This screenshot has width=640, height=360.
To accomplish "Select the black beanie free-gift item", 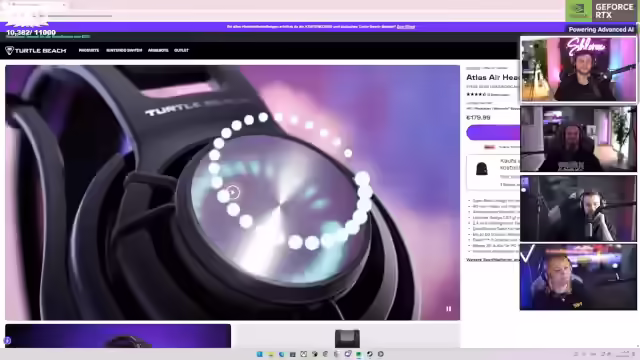I will point(482,169).
